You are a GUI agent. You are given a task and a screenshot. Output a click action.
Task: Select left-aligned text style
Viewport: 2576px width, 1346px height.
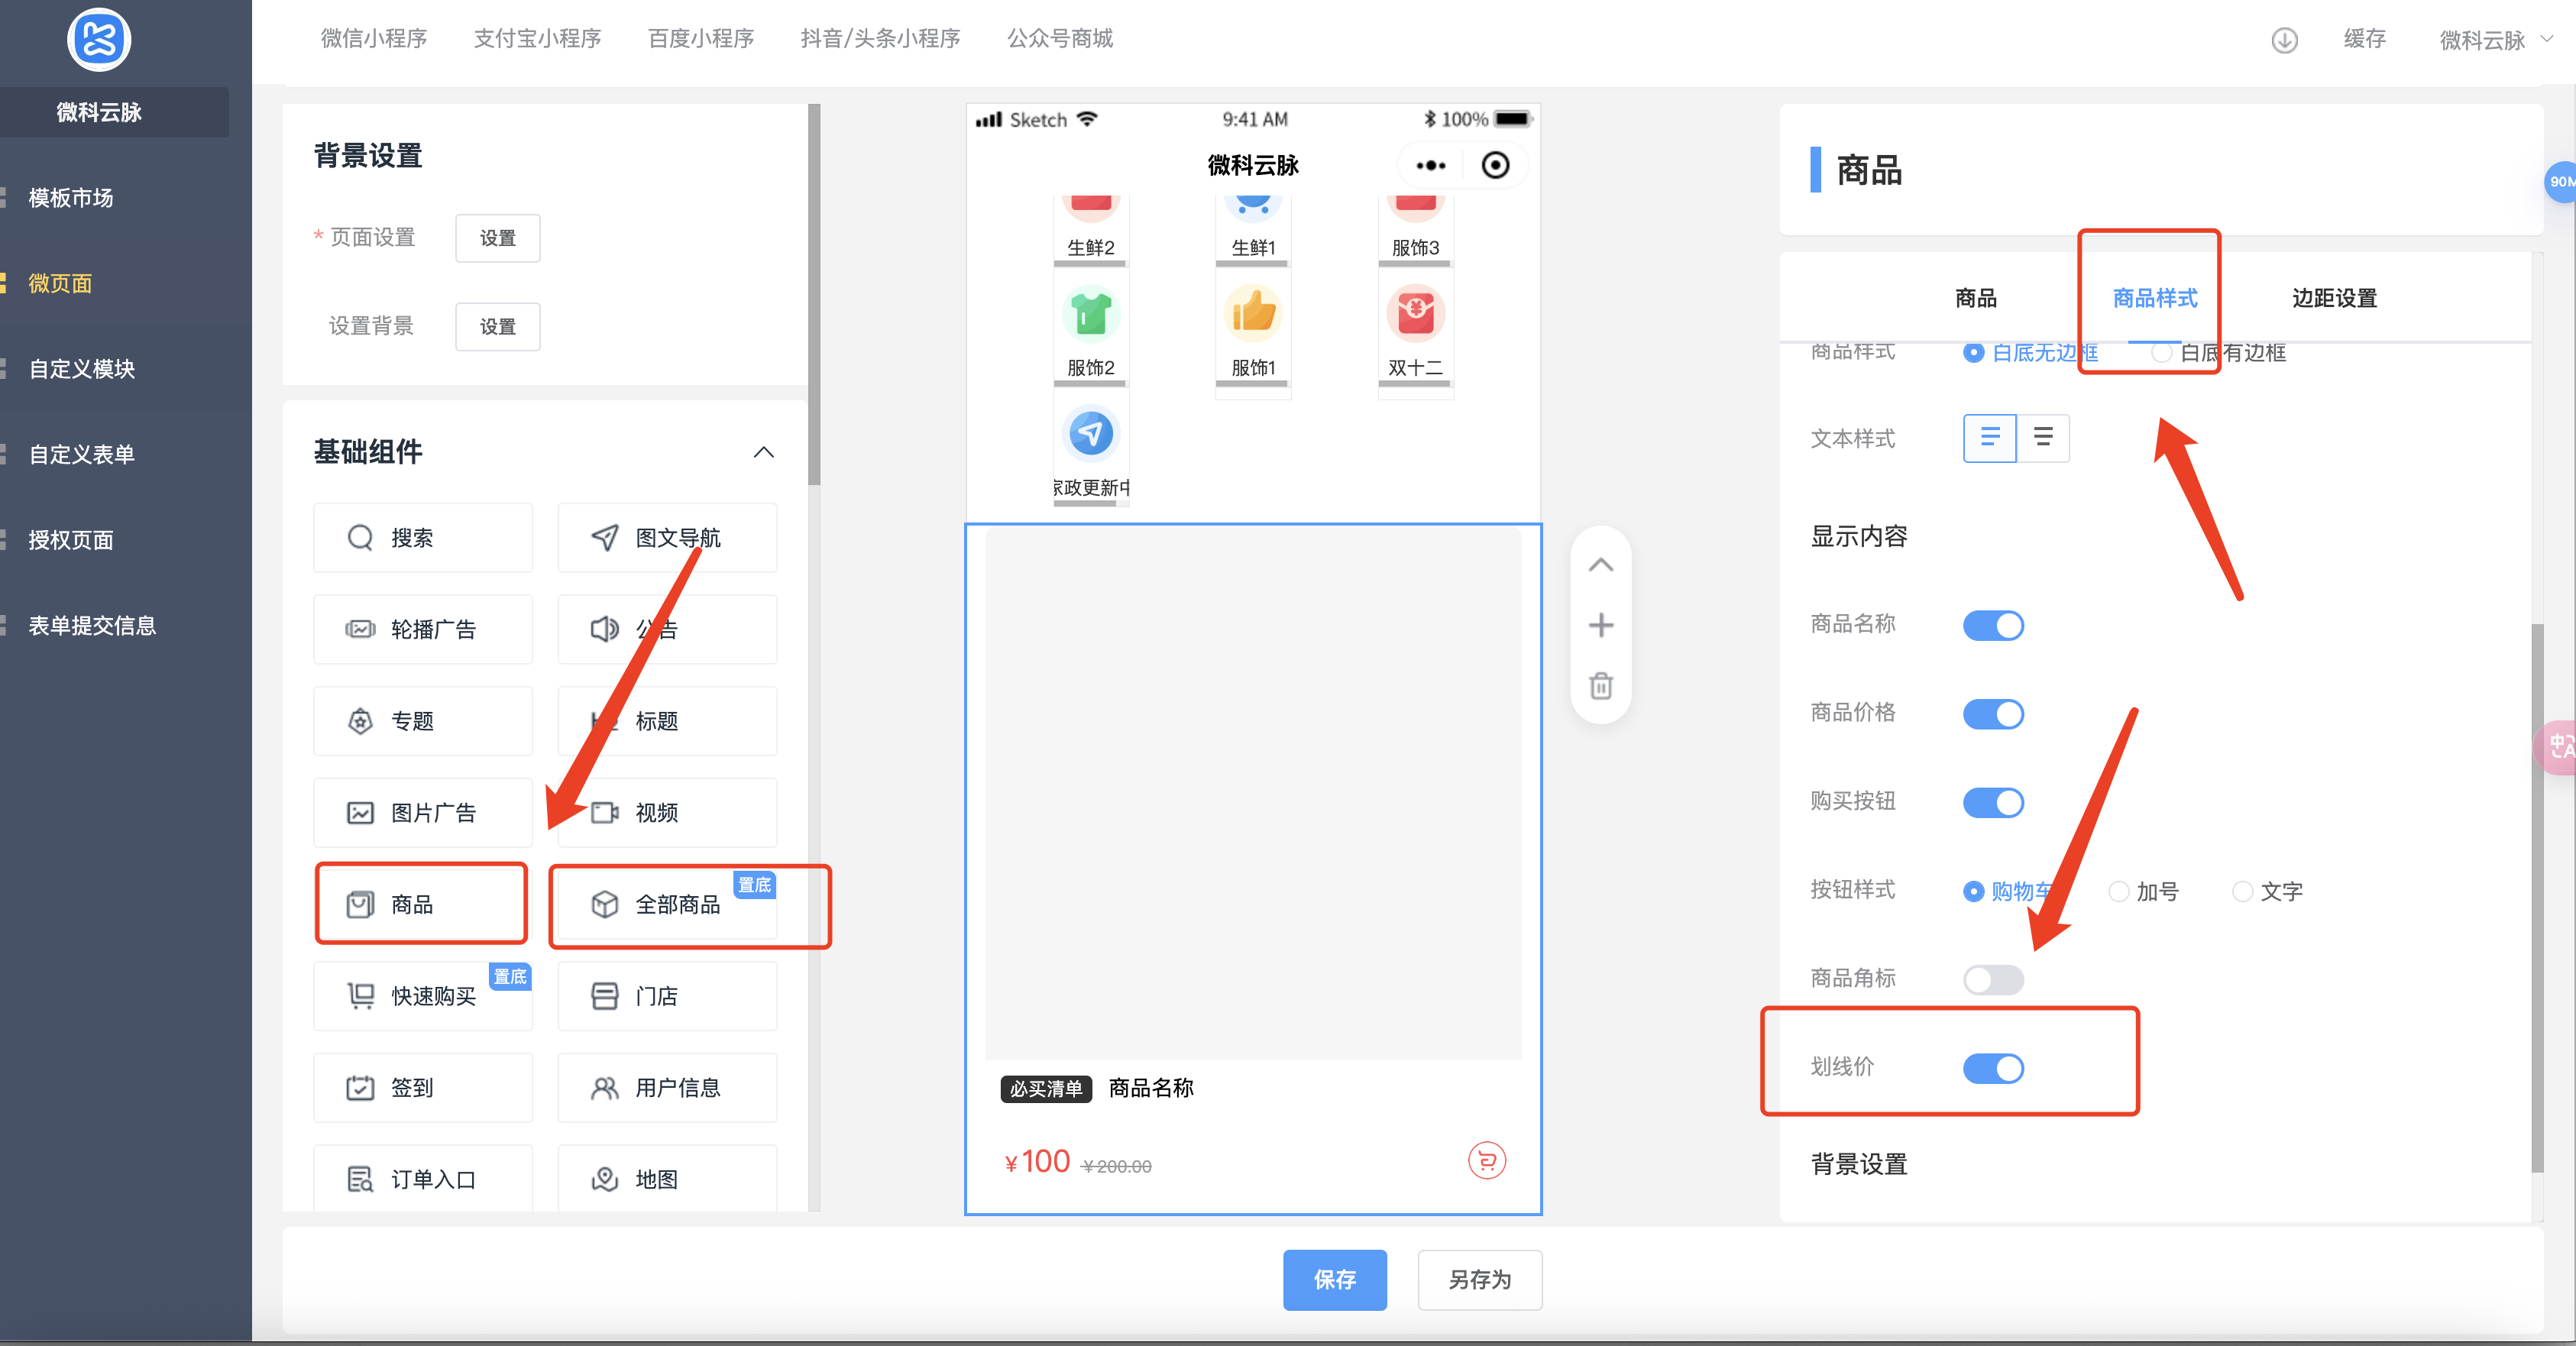point(1990,438)
